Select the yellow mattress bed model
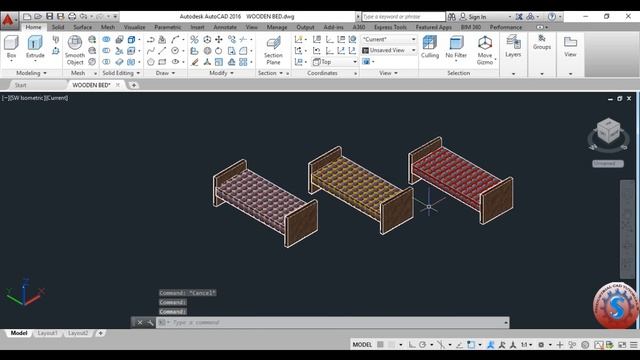 (360, 190)
